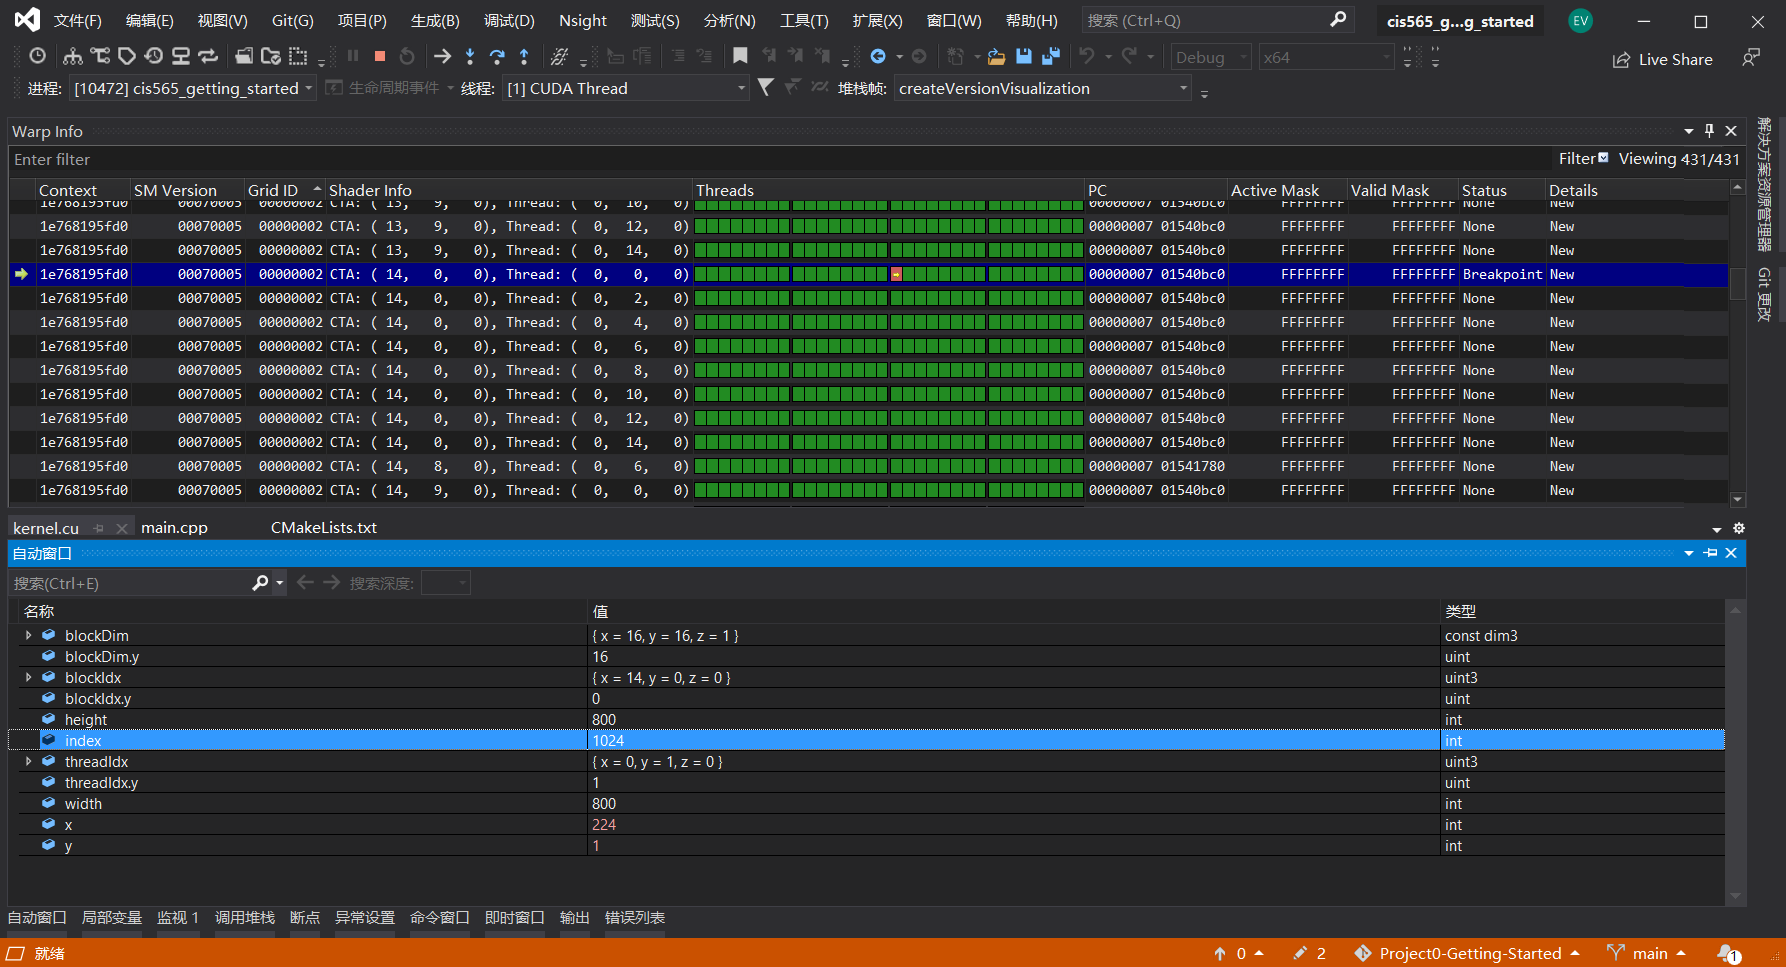Switch to the CMakeLists.txt tab

[324, 528]
